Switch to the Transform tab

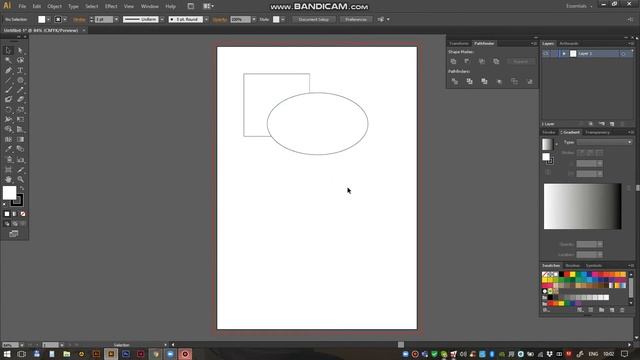(x=459, y=43)
